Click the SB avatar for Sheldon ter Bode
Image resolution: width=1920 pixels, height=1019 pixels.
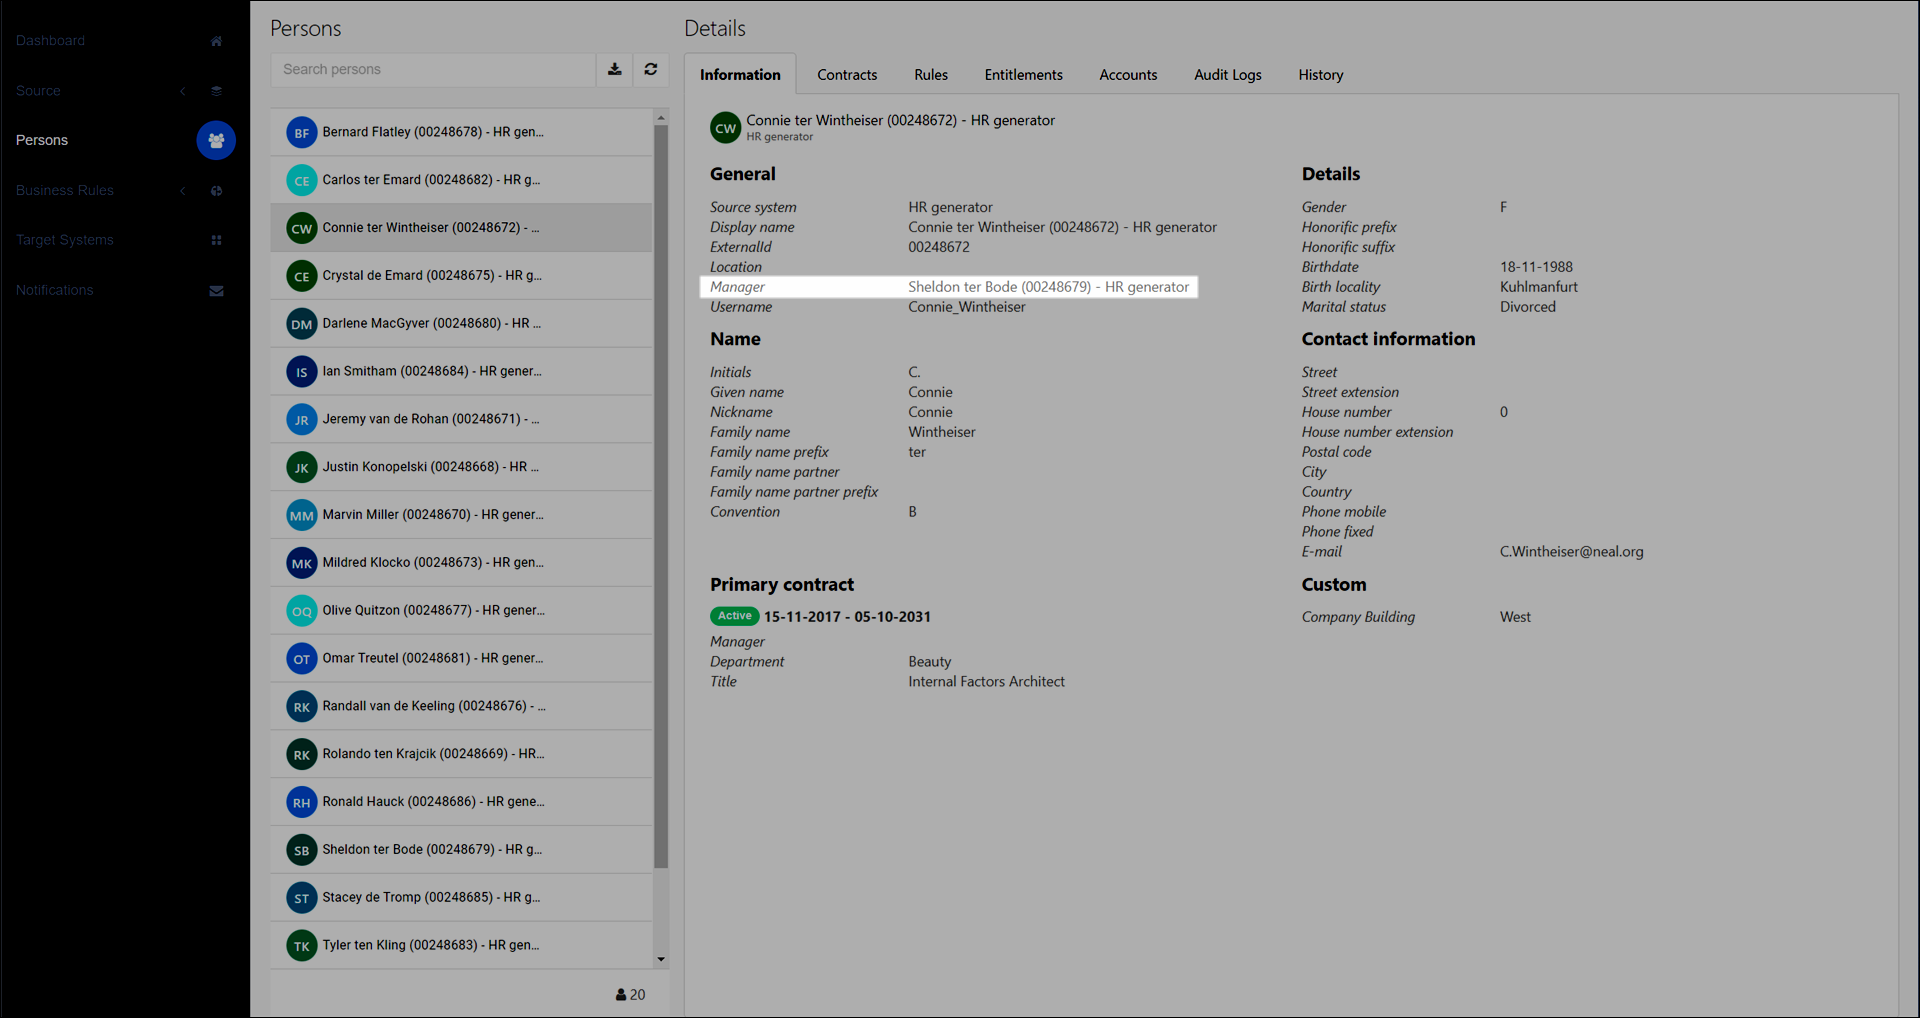pos(301,850)
